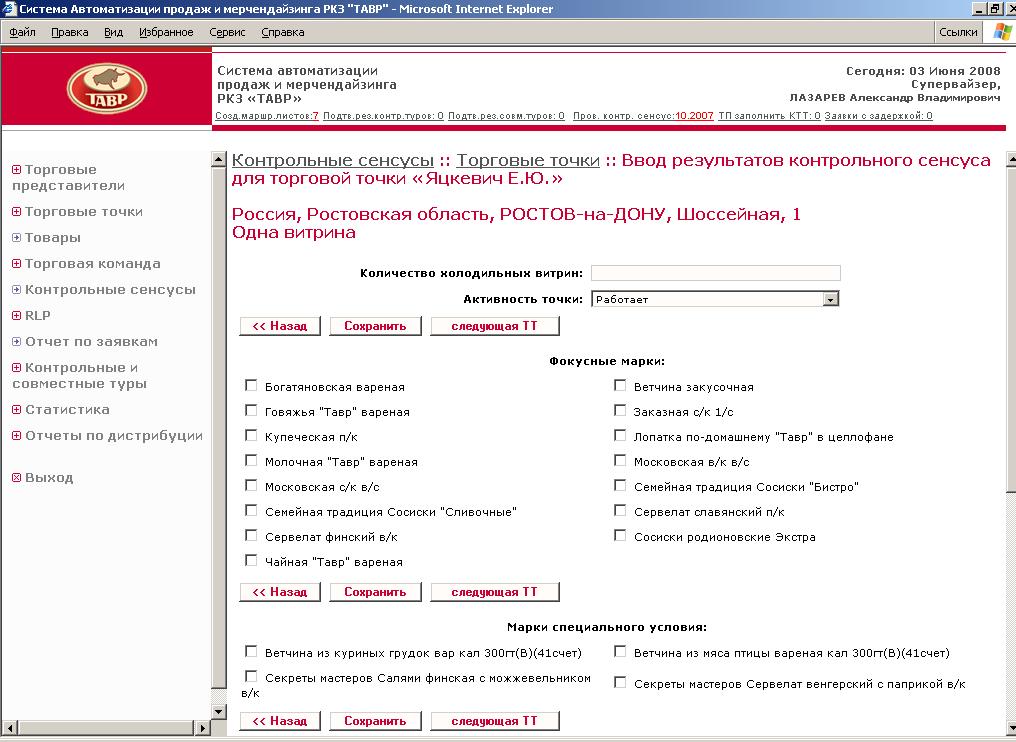
Task: Toggle Лопатка по-домашнему "Тавр" в целлофане
Action: pyautogui.click(x=620, y=435)
